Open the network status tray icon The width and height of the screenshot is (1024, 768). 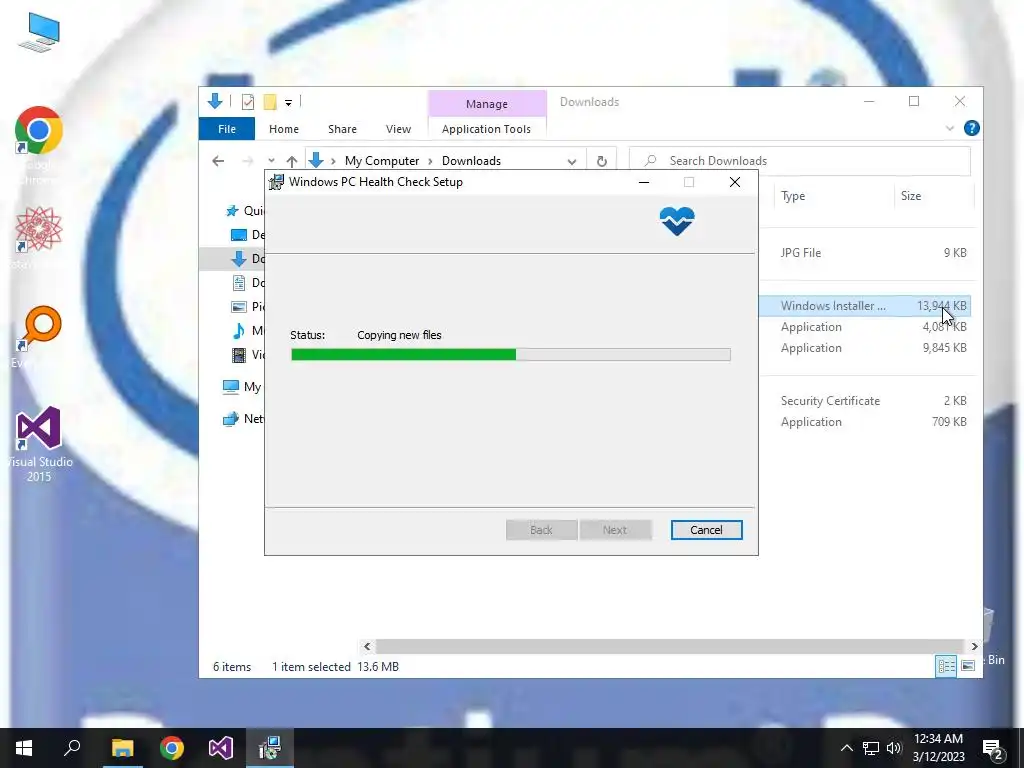871,748
